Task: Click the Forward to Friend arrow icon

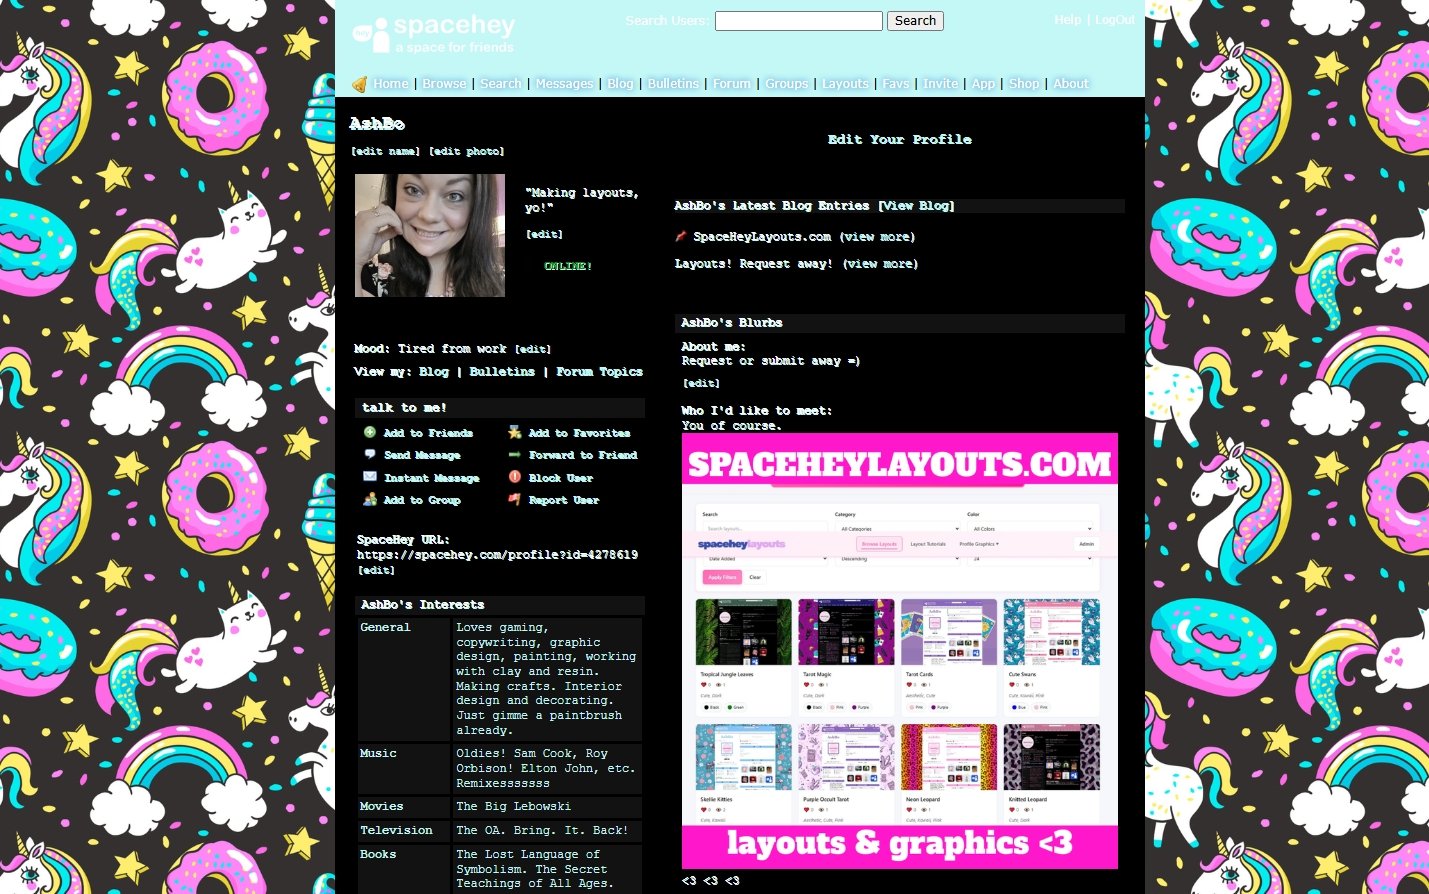Action: pos(515,455)
